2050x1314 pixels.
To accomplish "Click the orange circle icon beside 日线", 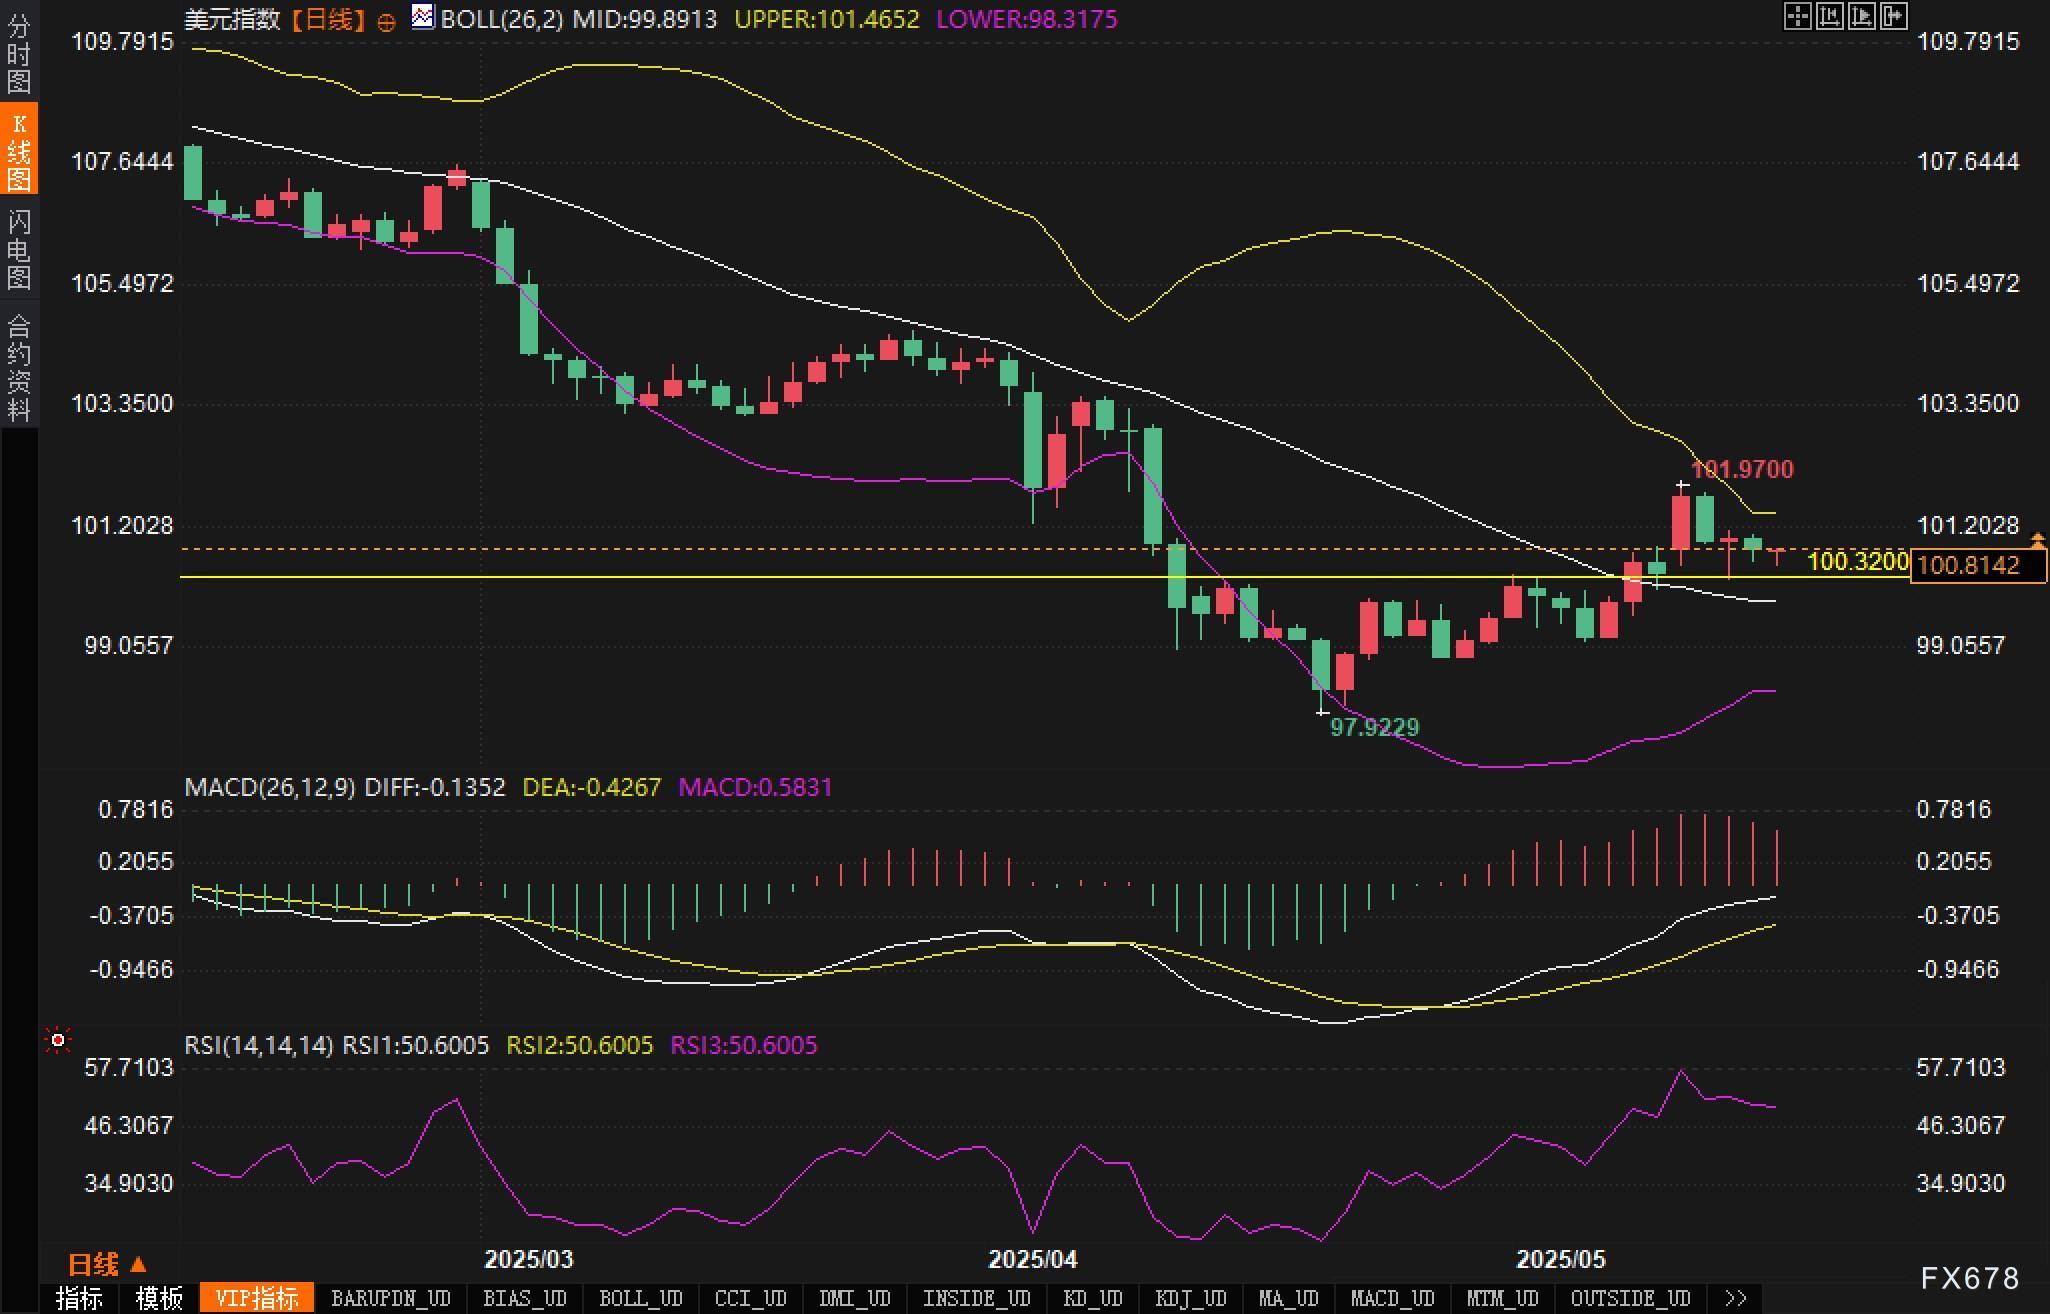I will coord(386,22).
